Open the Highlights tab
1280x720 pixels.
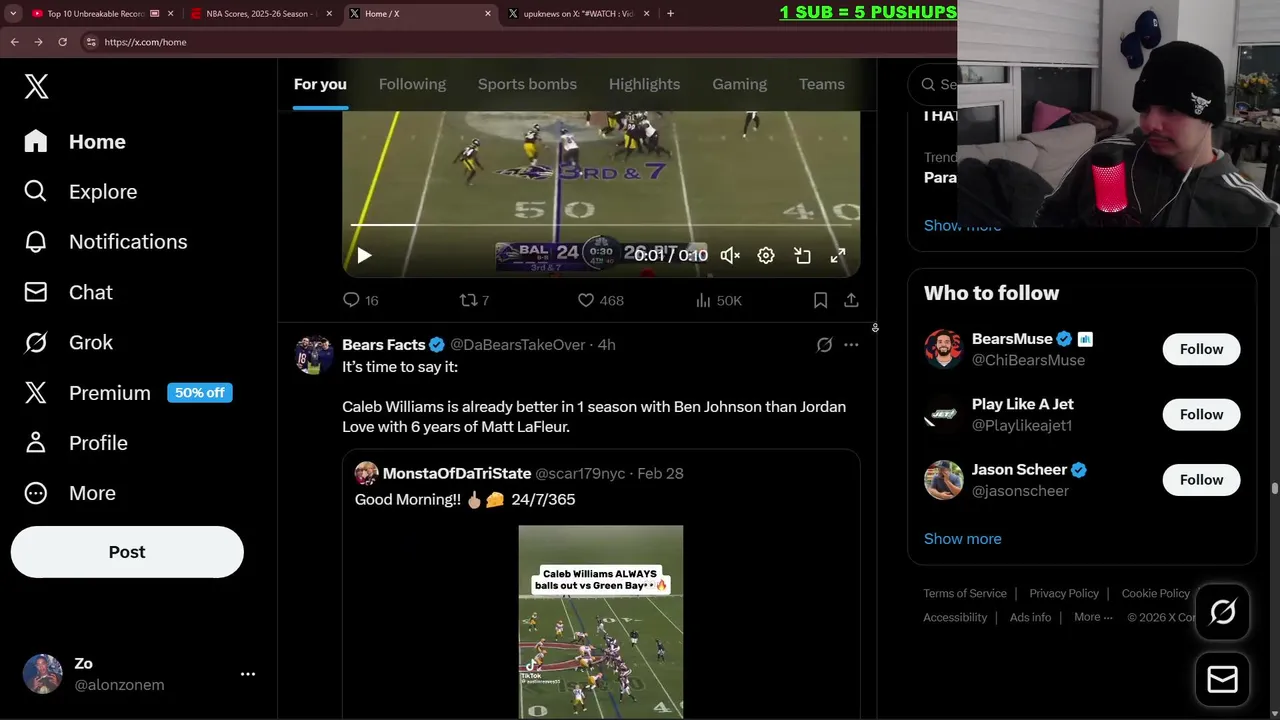click(644, 84)
